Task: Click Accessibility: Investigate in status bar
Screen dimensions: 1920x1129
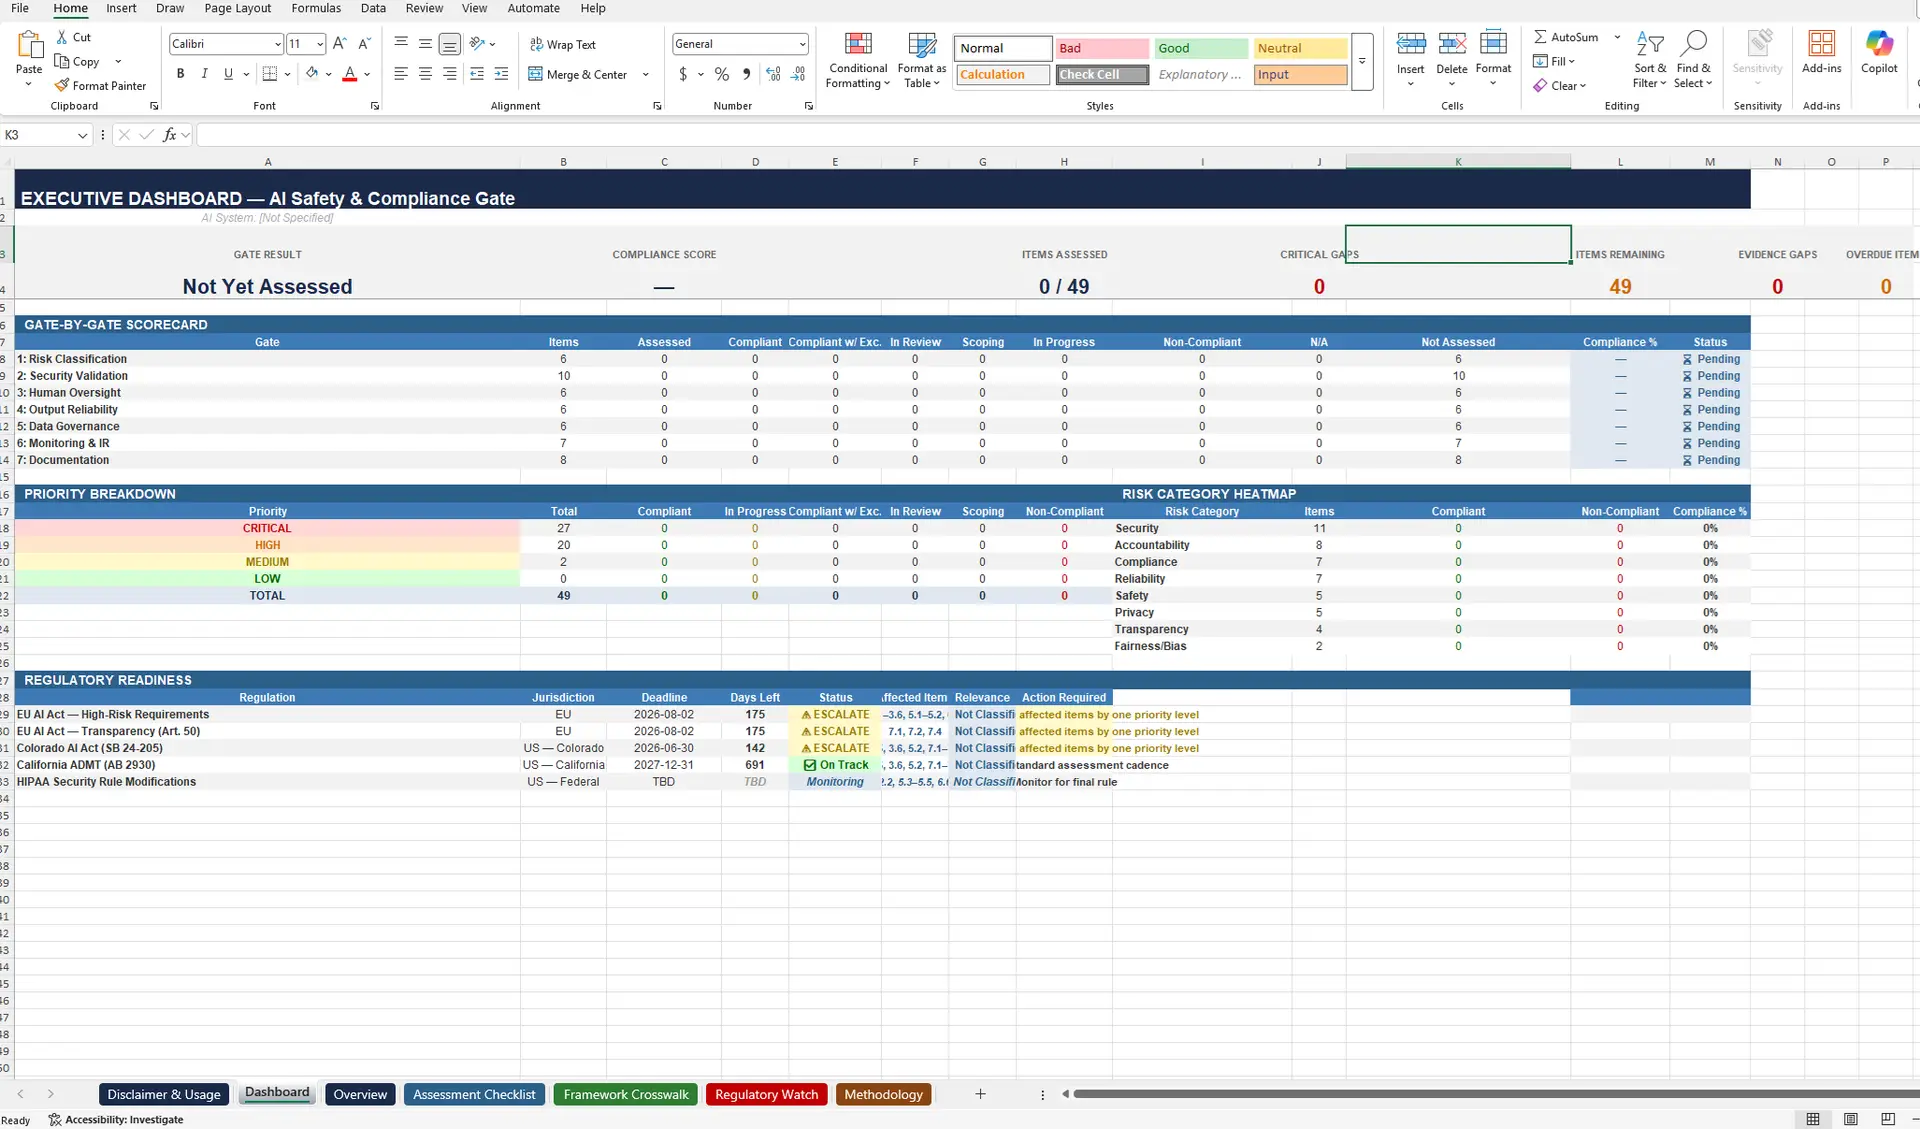Action: 116,1120
